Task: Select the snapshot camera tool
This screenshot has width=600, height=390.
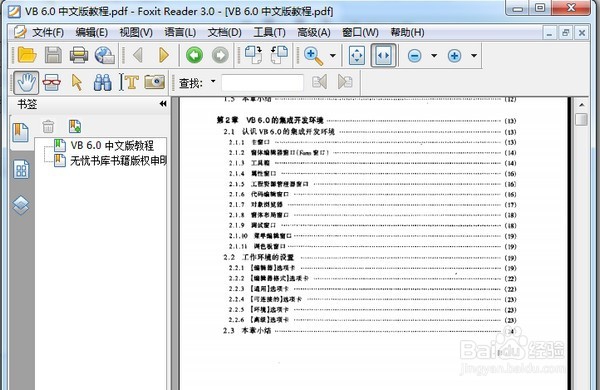Action: point(155,82)
